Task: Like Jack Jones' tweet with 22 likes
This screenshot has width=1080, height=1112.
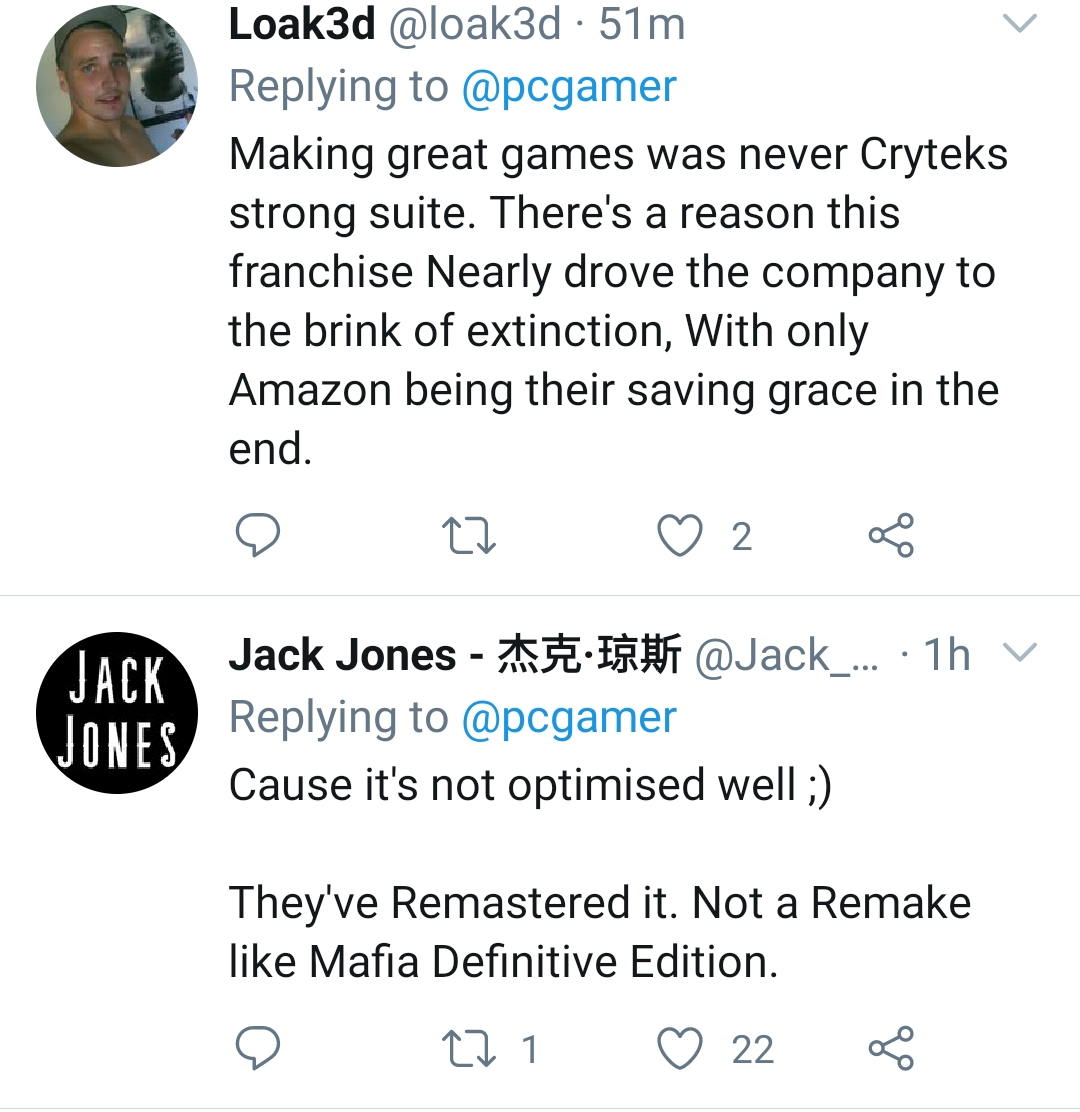Action: click(680, 1049)
